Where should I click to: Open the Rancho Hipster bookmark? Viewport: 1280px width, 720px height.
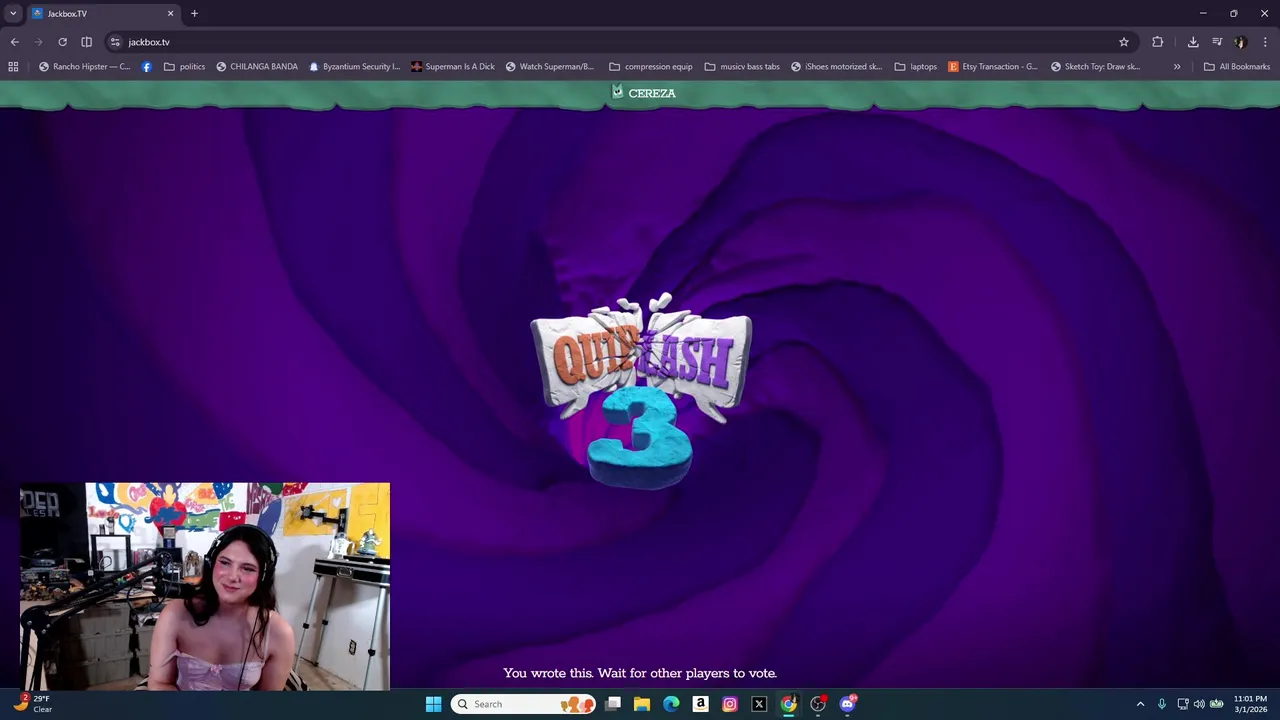pos(84,67)
